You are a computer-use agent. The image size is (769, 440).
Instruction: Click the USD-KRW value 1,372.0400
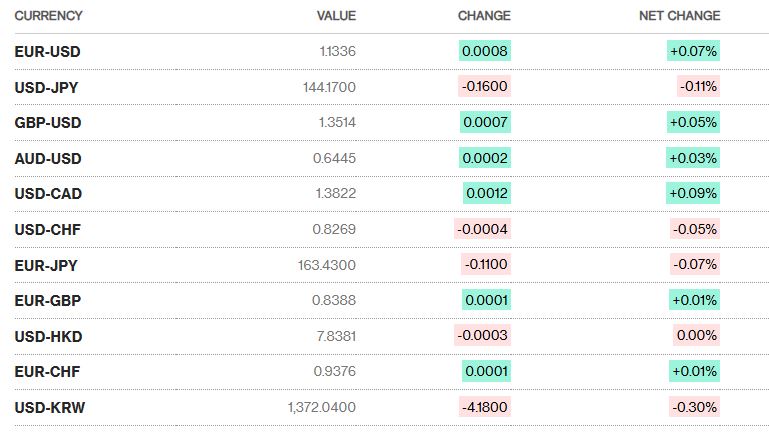pos(321,407)
